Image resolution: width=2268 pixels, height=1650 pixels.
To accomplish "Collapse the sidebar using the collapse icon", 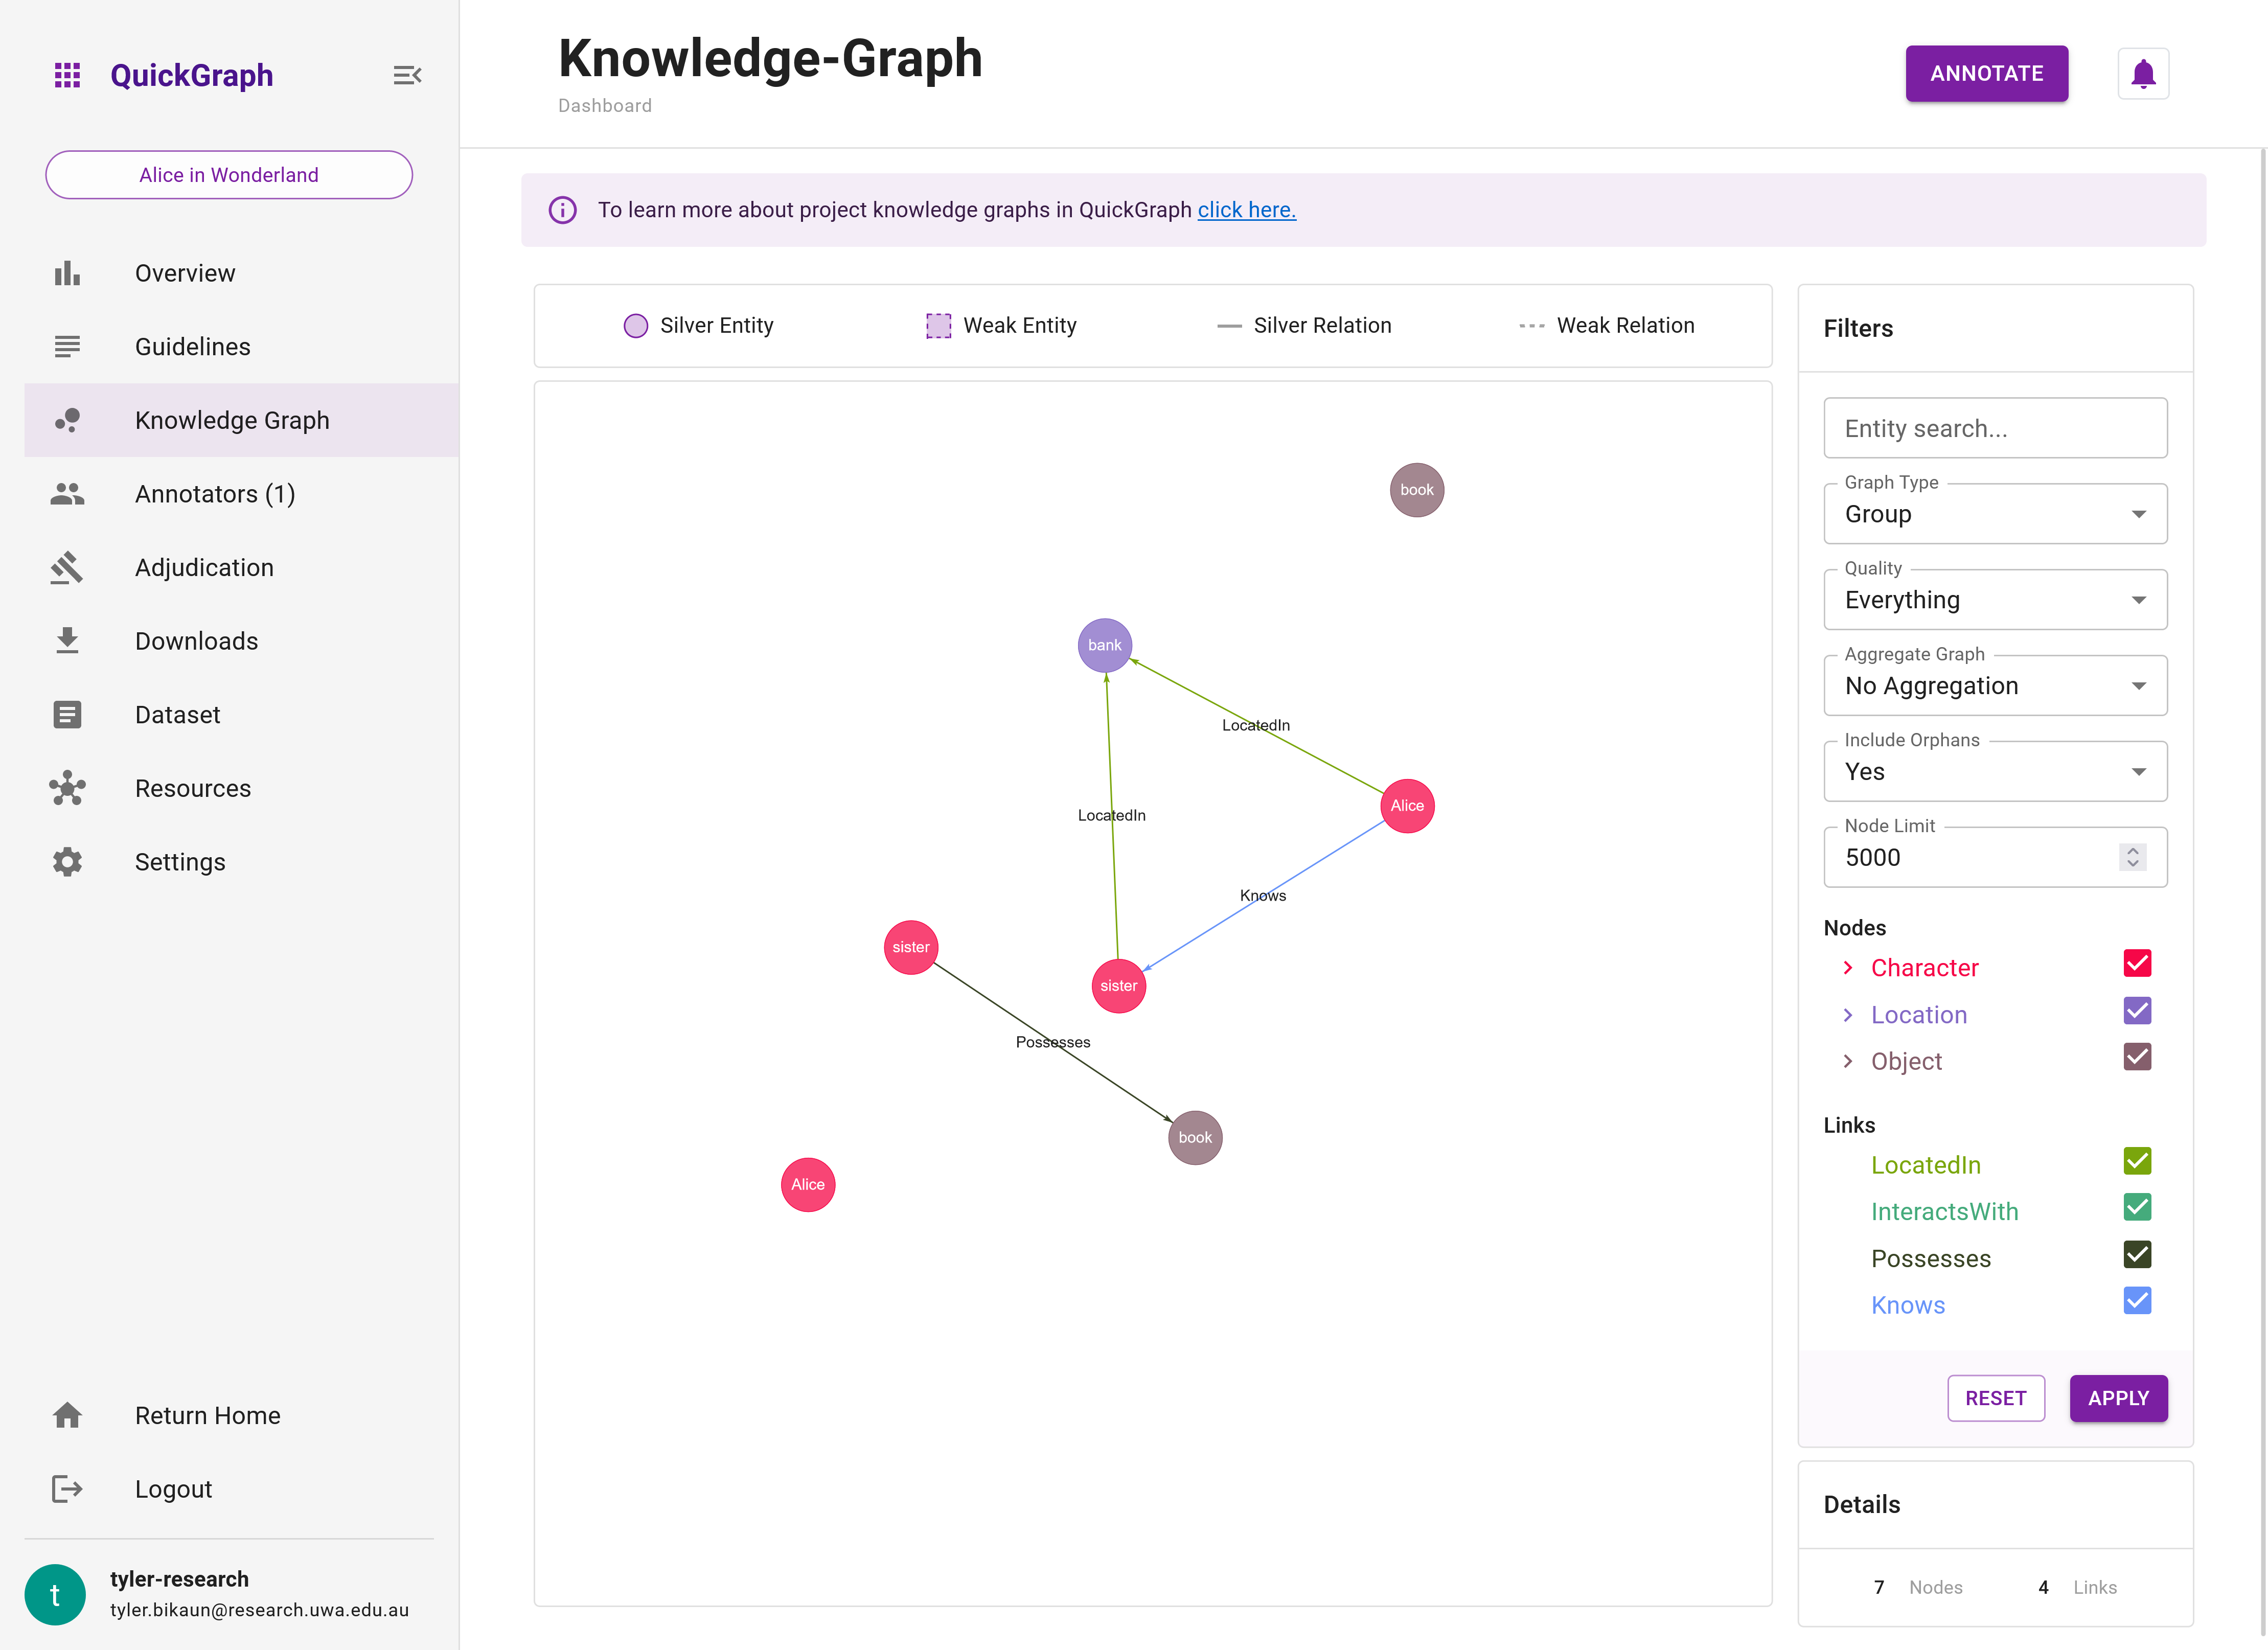I will point(407,74).
